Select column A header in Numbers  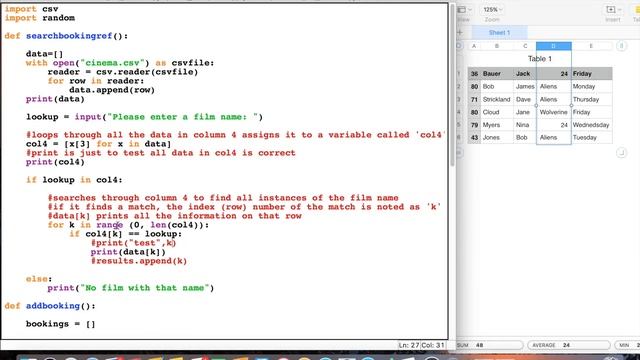click(x=474, y=46)
